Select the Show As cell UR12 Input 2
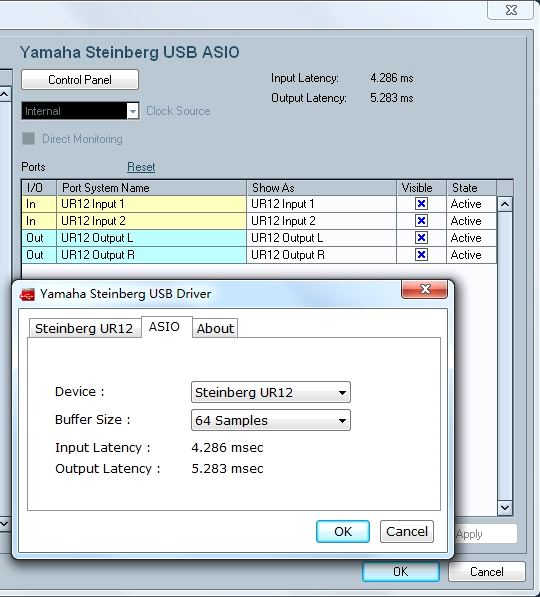The width and height of the screenshot is (540, 597). pos(321,221)
